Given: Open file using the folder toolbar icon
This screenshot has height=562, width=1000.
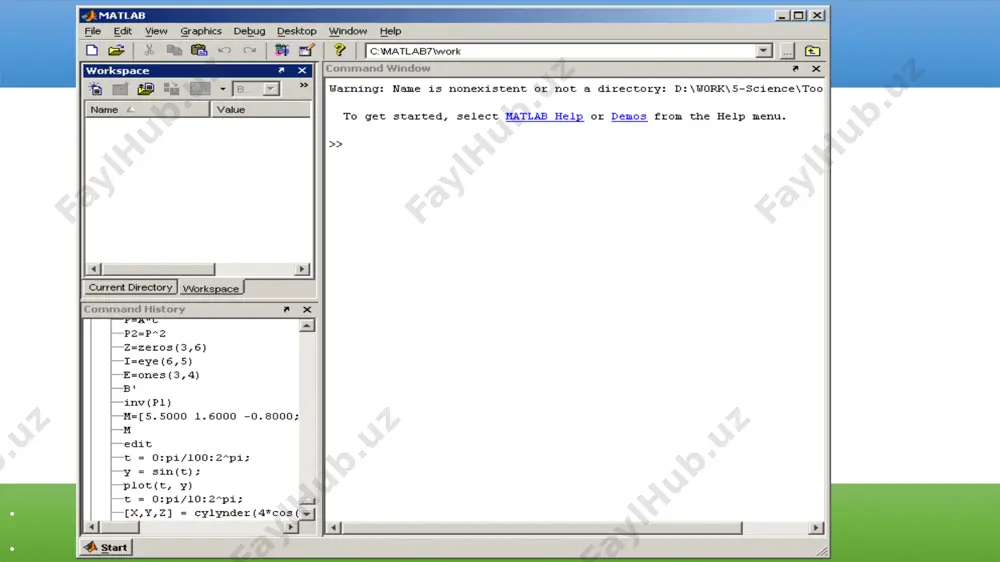Looking at the screenshot, I should 116,50.
